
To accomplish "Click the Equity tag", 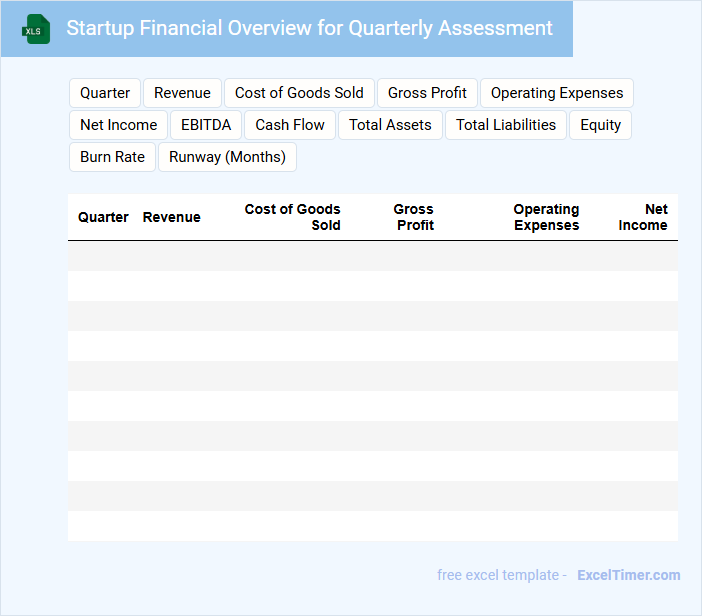I will click(x=600, y=125).
